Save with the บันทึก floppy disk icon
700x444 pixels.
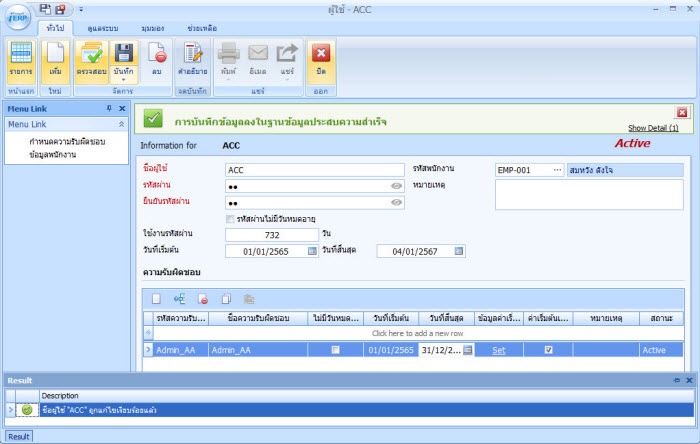click(x=124, y=54)
